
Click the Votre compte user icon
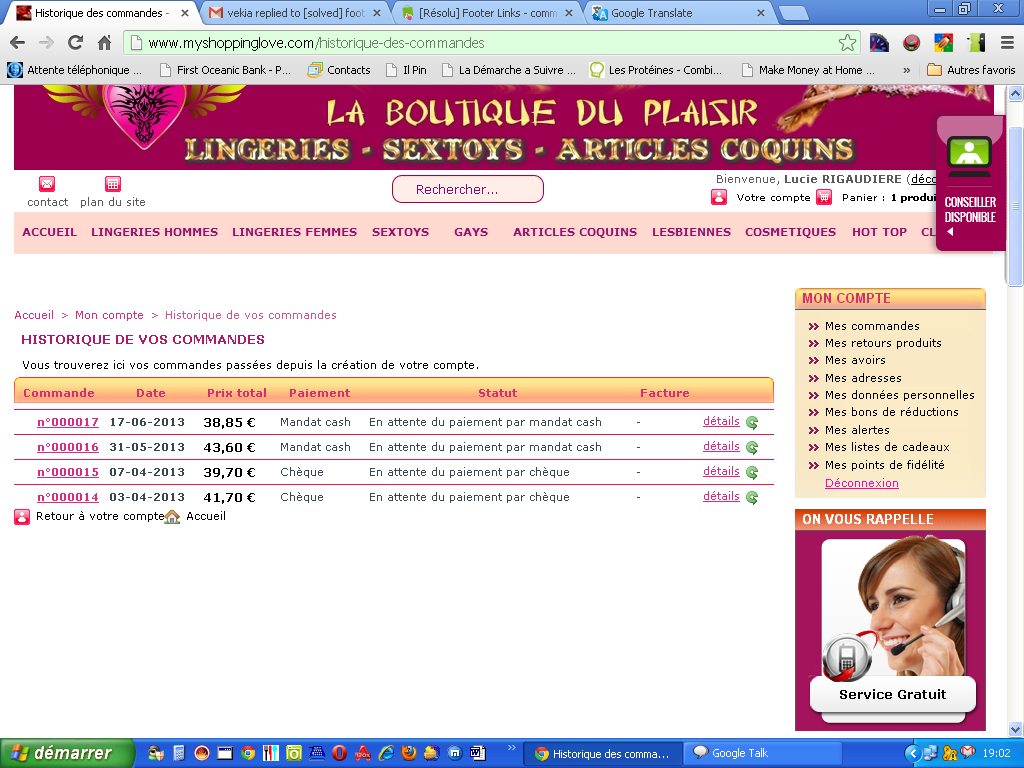click(x=719, y=197)
